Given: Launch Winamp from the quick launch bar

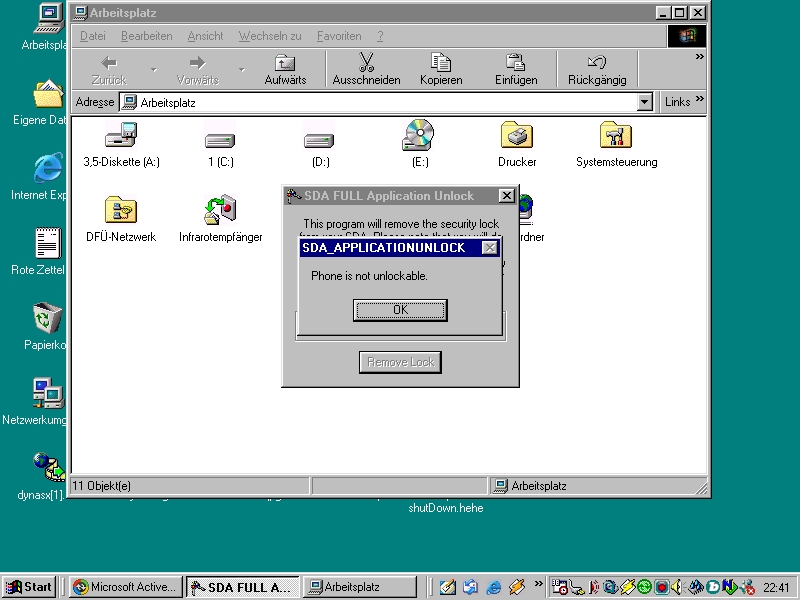Looking at the screenshot, I should 517,587.
